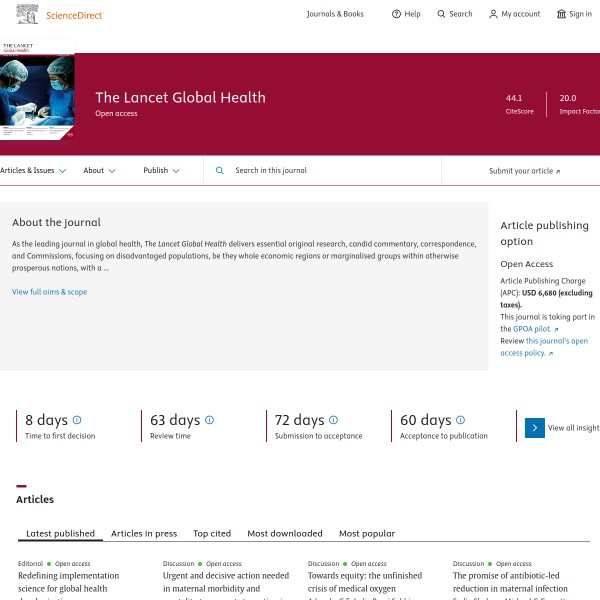Click info icon next to 8 days
The image size is (600, 600).
(77, 420)
